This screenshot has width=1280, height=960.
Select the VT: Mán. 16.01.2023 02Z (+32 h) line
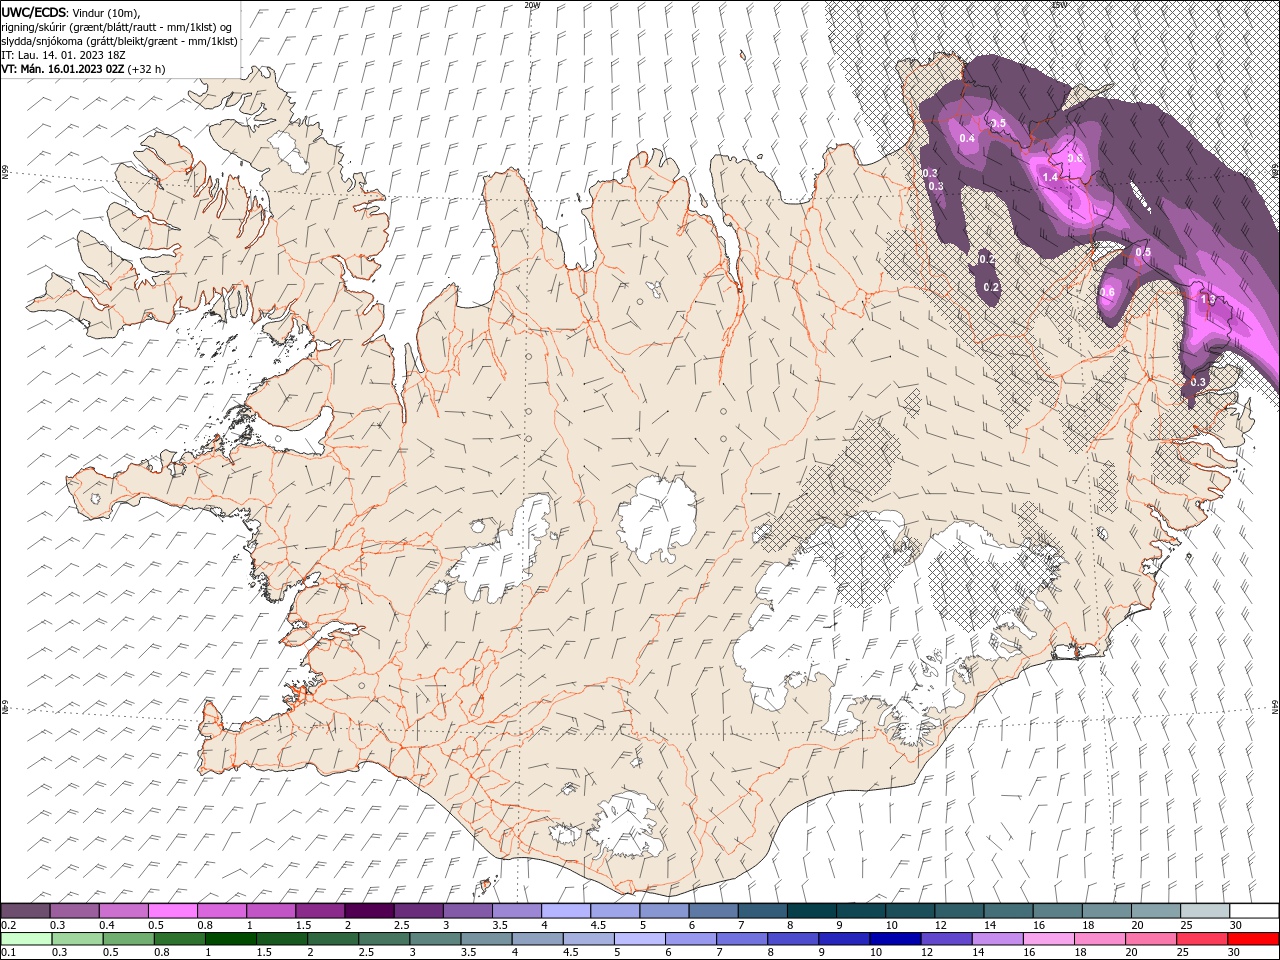(83, 69)
